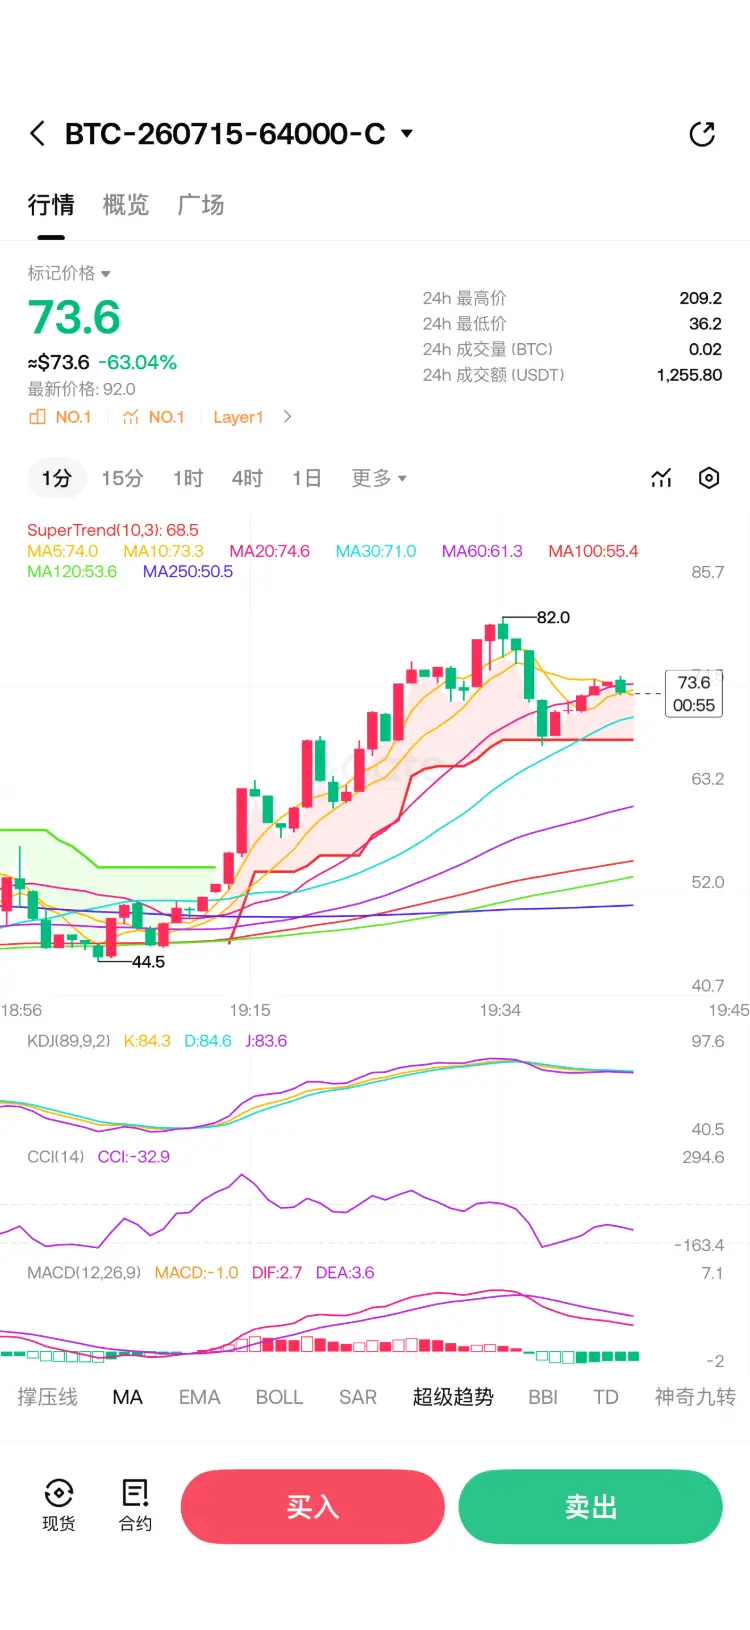
Task: Open the share icon at top right
Action: (x=702, y=134)
